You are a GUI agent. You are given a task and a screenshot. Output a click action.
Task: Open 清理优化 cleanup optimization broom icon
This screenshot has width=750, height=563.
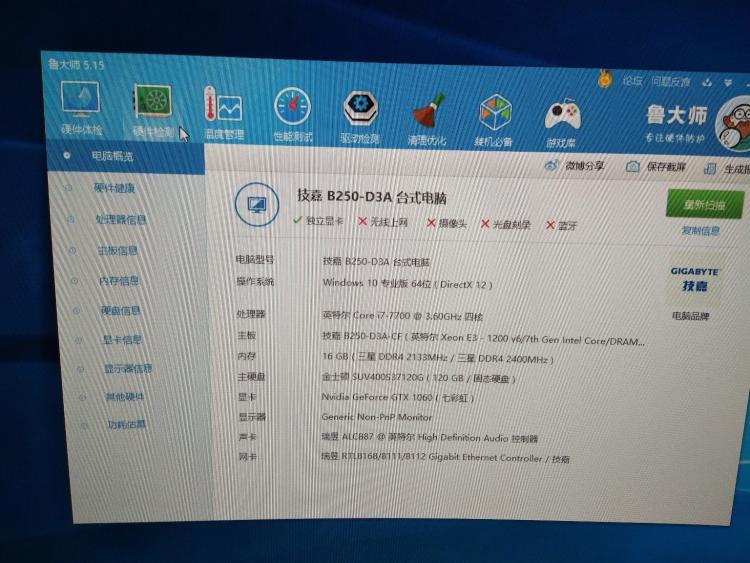pos(427,119)
